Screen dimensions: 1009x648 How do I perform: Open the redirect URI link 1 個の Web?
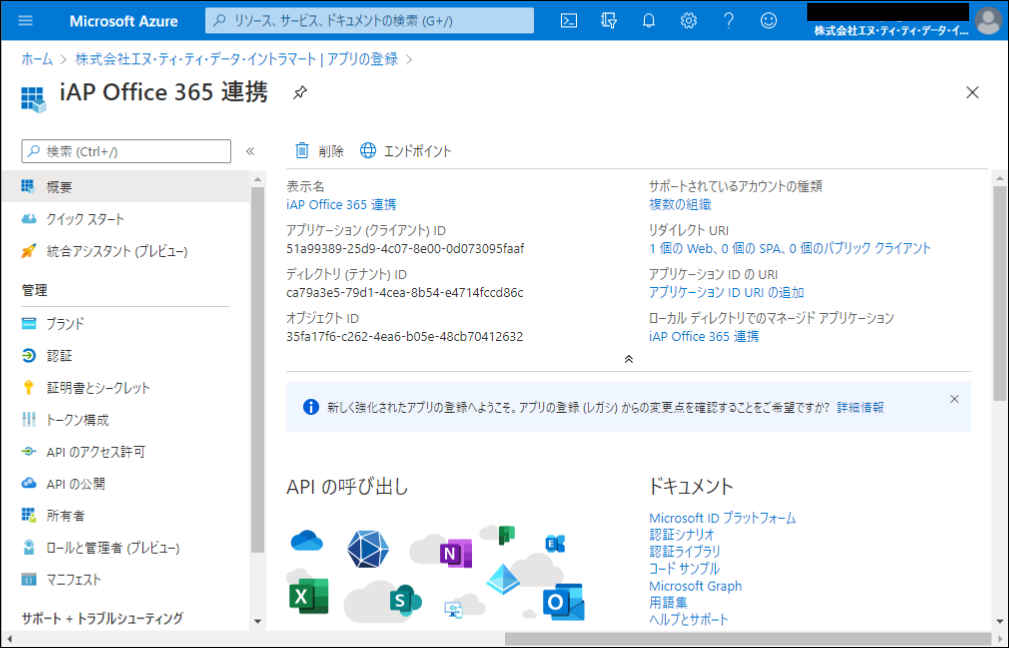[x=790, y=248]
